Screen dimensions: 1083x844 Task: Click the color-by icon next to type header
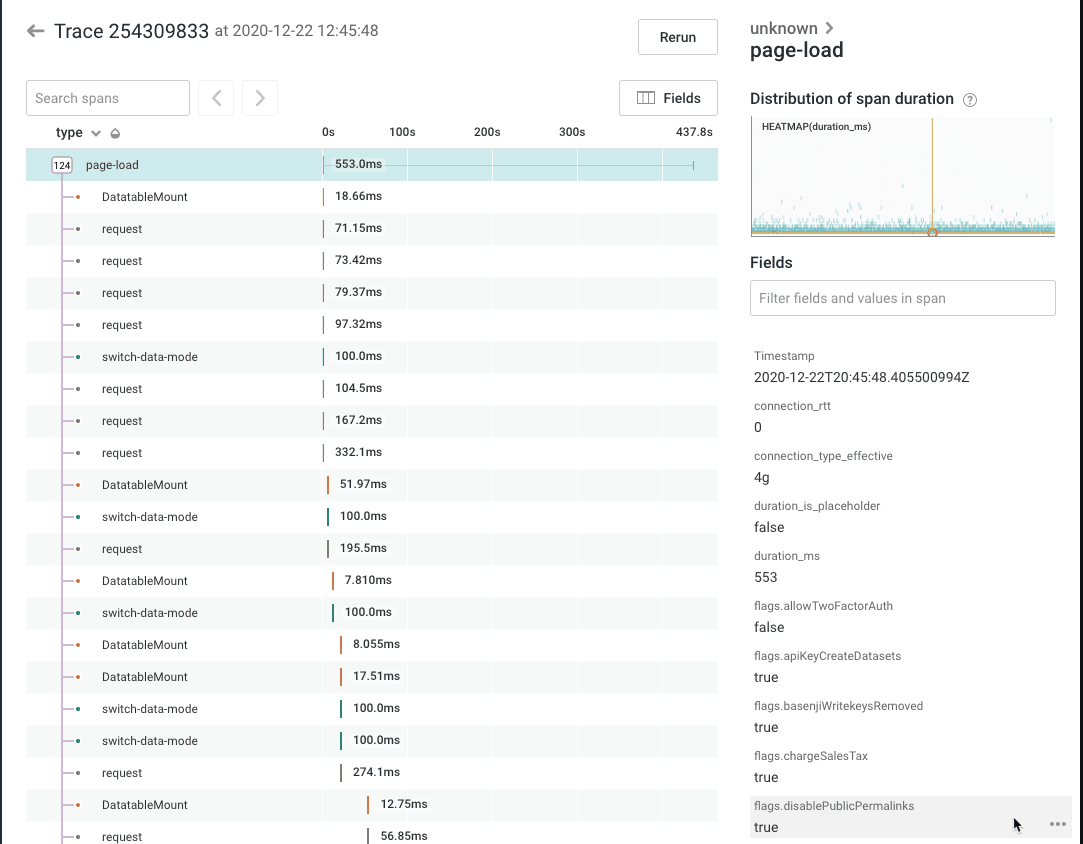coord(115,133)
